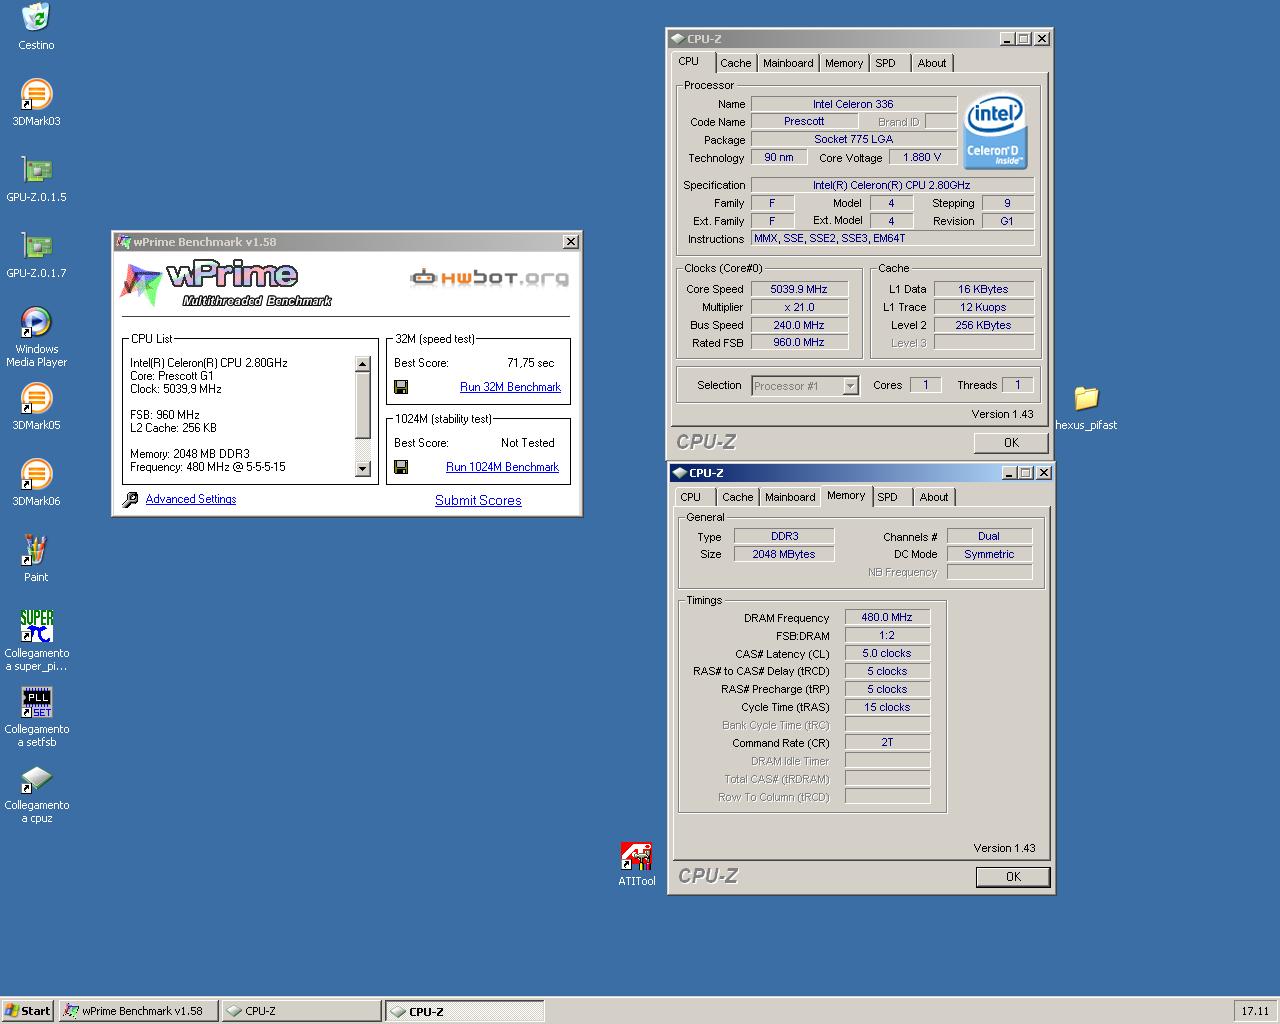Viewport: 1280px width, 1024px height.
Task: Open the Cestino recycle bin icon
Action: click(x=36, y=18)
